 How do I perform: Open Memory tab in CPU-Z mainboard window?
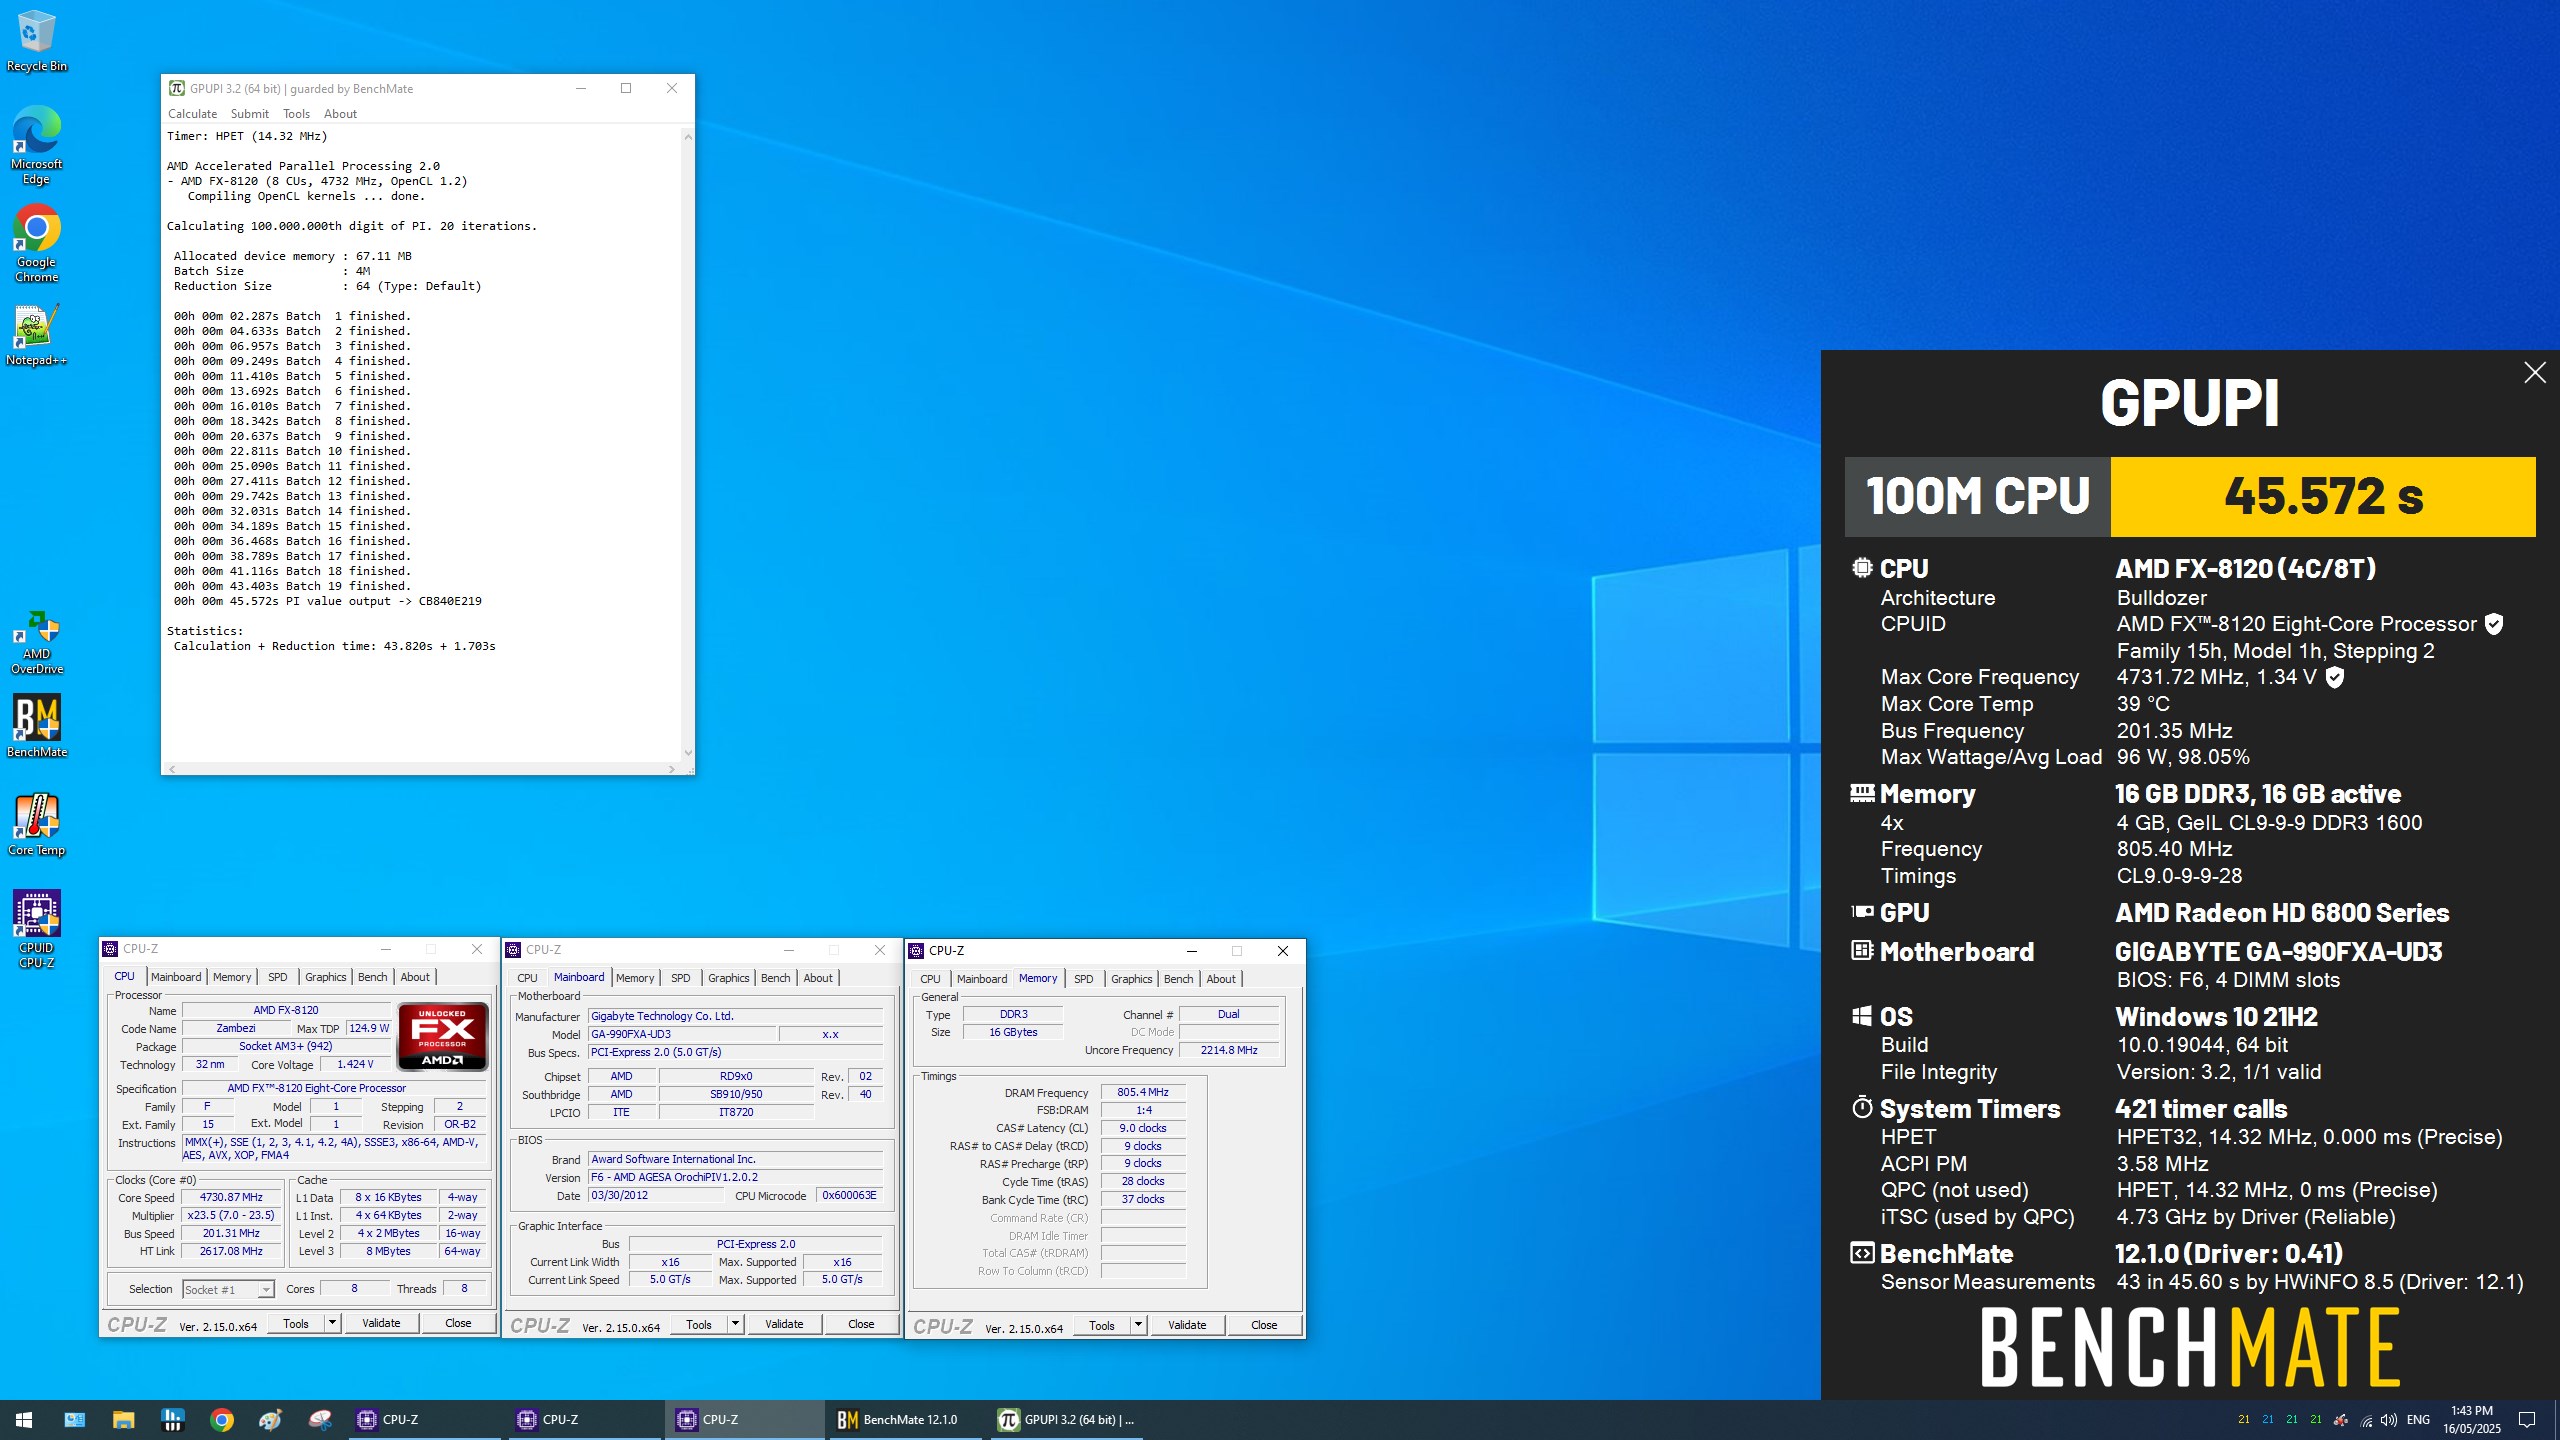(635, 978)
